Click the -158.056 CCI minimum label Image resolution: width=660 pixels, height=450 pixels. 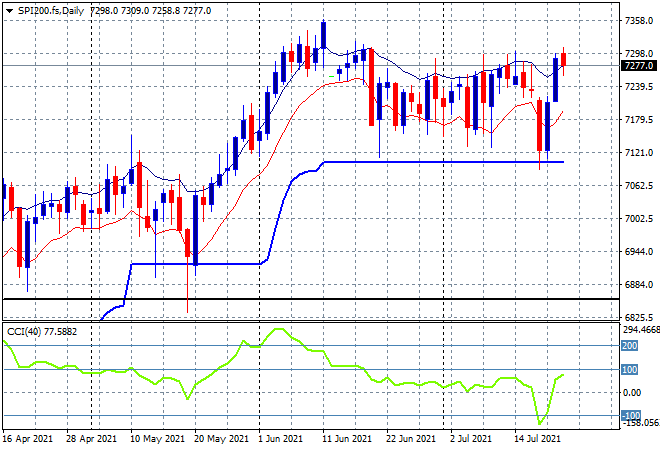tap(641, 423)
